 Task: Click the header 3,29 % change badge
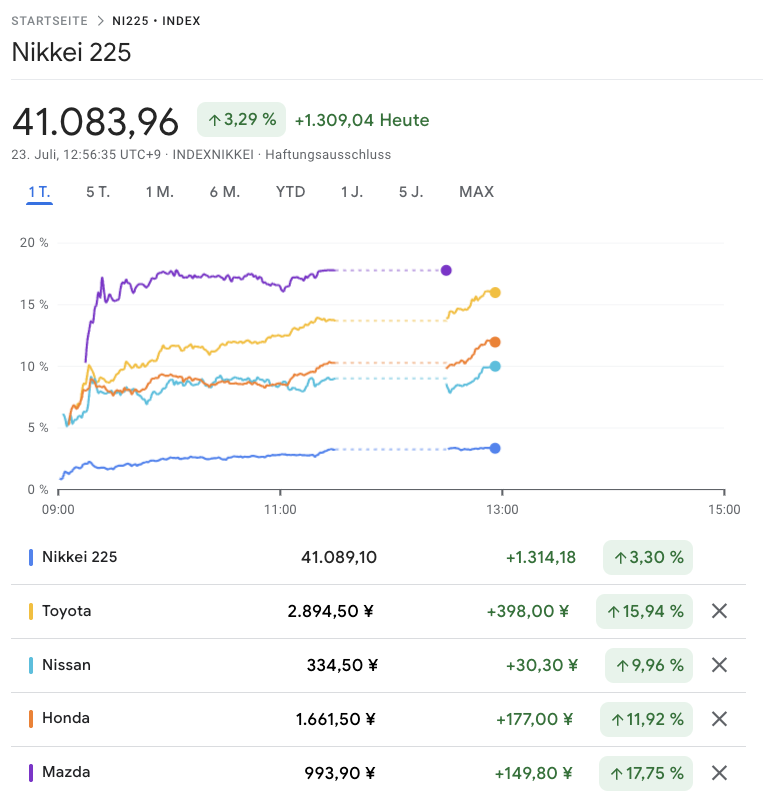point(241,119)
